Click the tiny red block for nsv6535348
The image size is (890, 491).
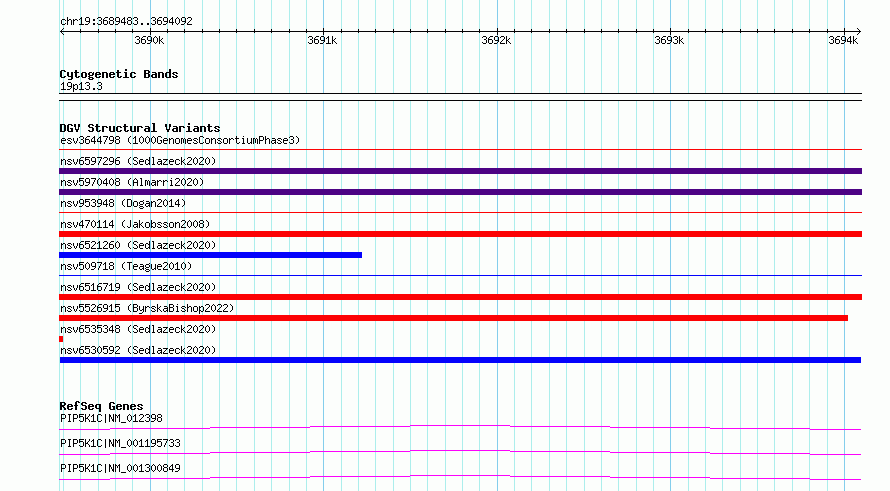coord(61,339)
